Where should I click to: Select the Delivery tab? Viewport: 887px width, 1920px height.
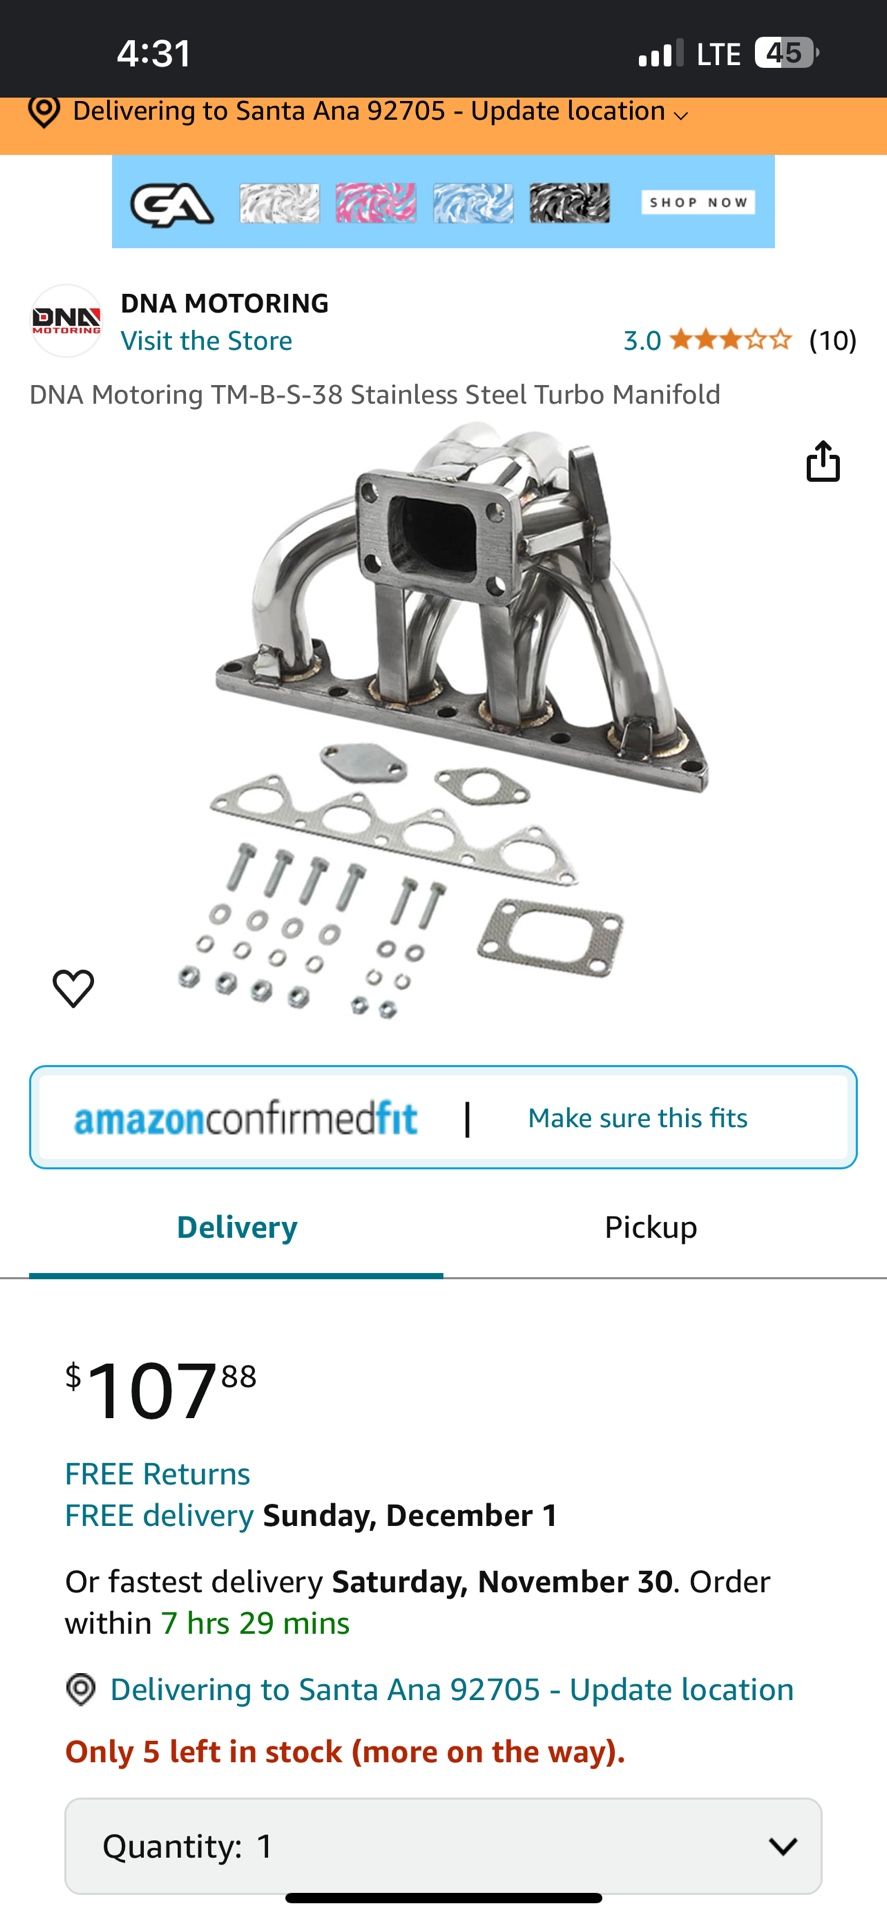pyautogui.click(x=237, y=1227)
